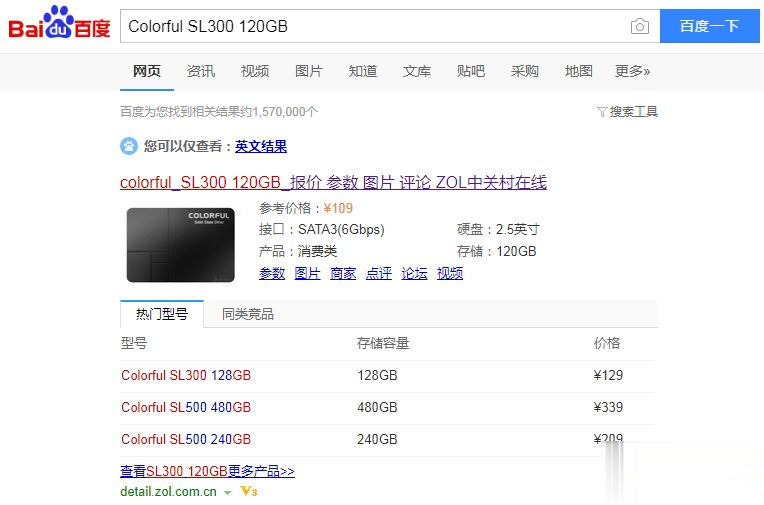This screenshot has width=764, height=505.
Task: Open the 点评 link
Action: (379, 273)
